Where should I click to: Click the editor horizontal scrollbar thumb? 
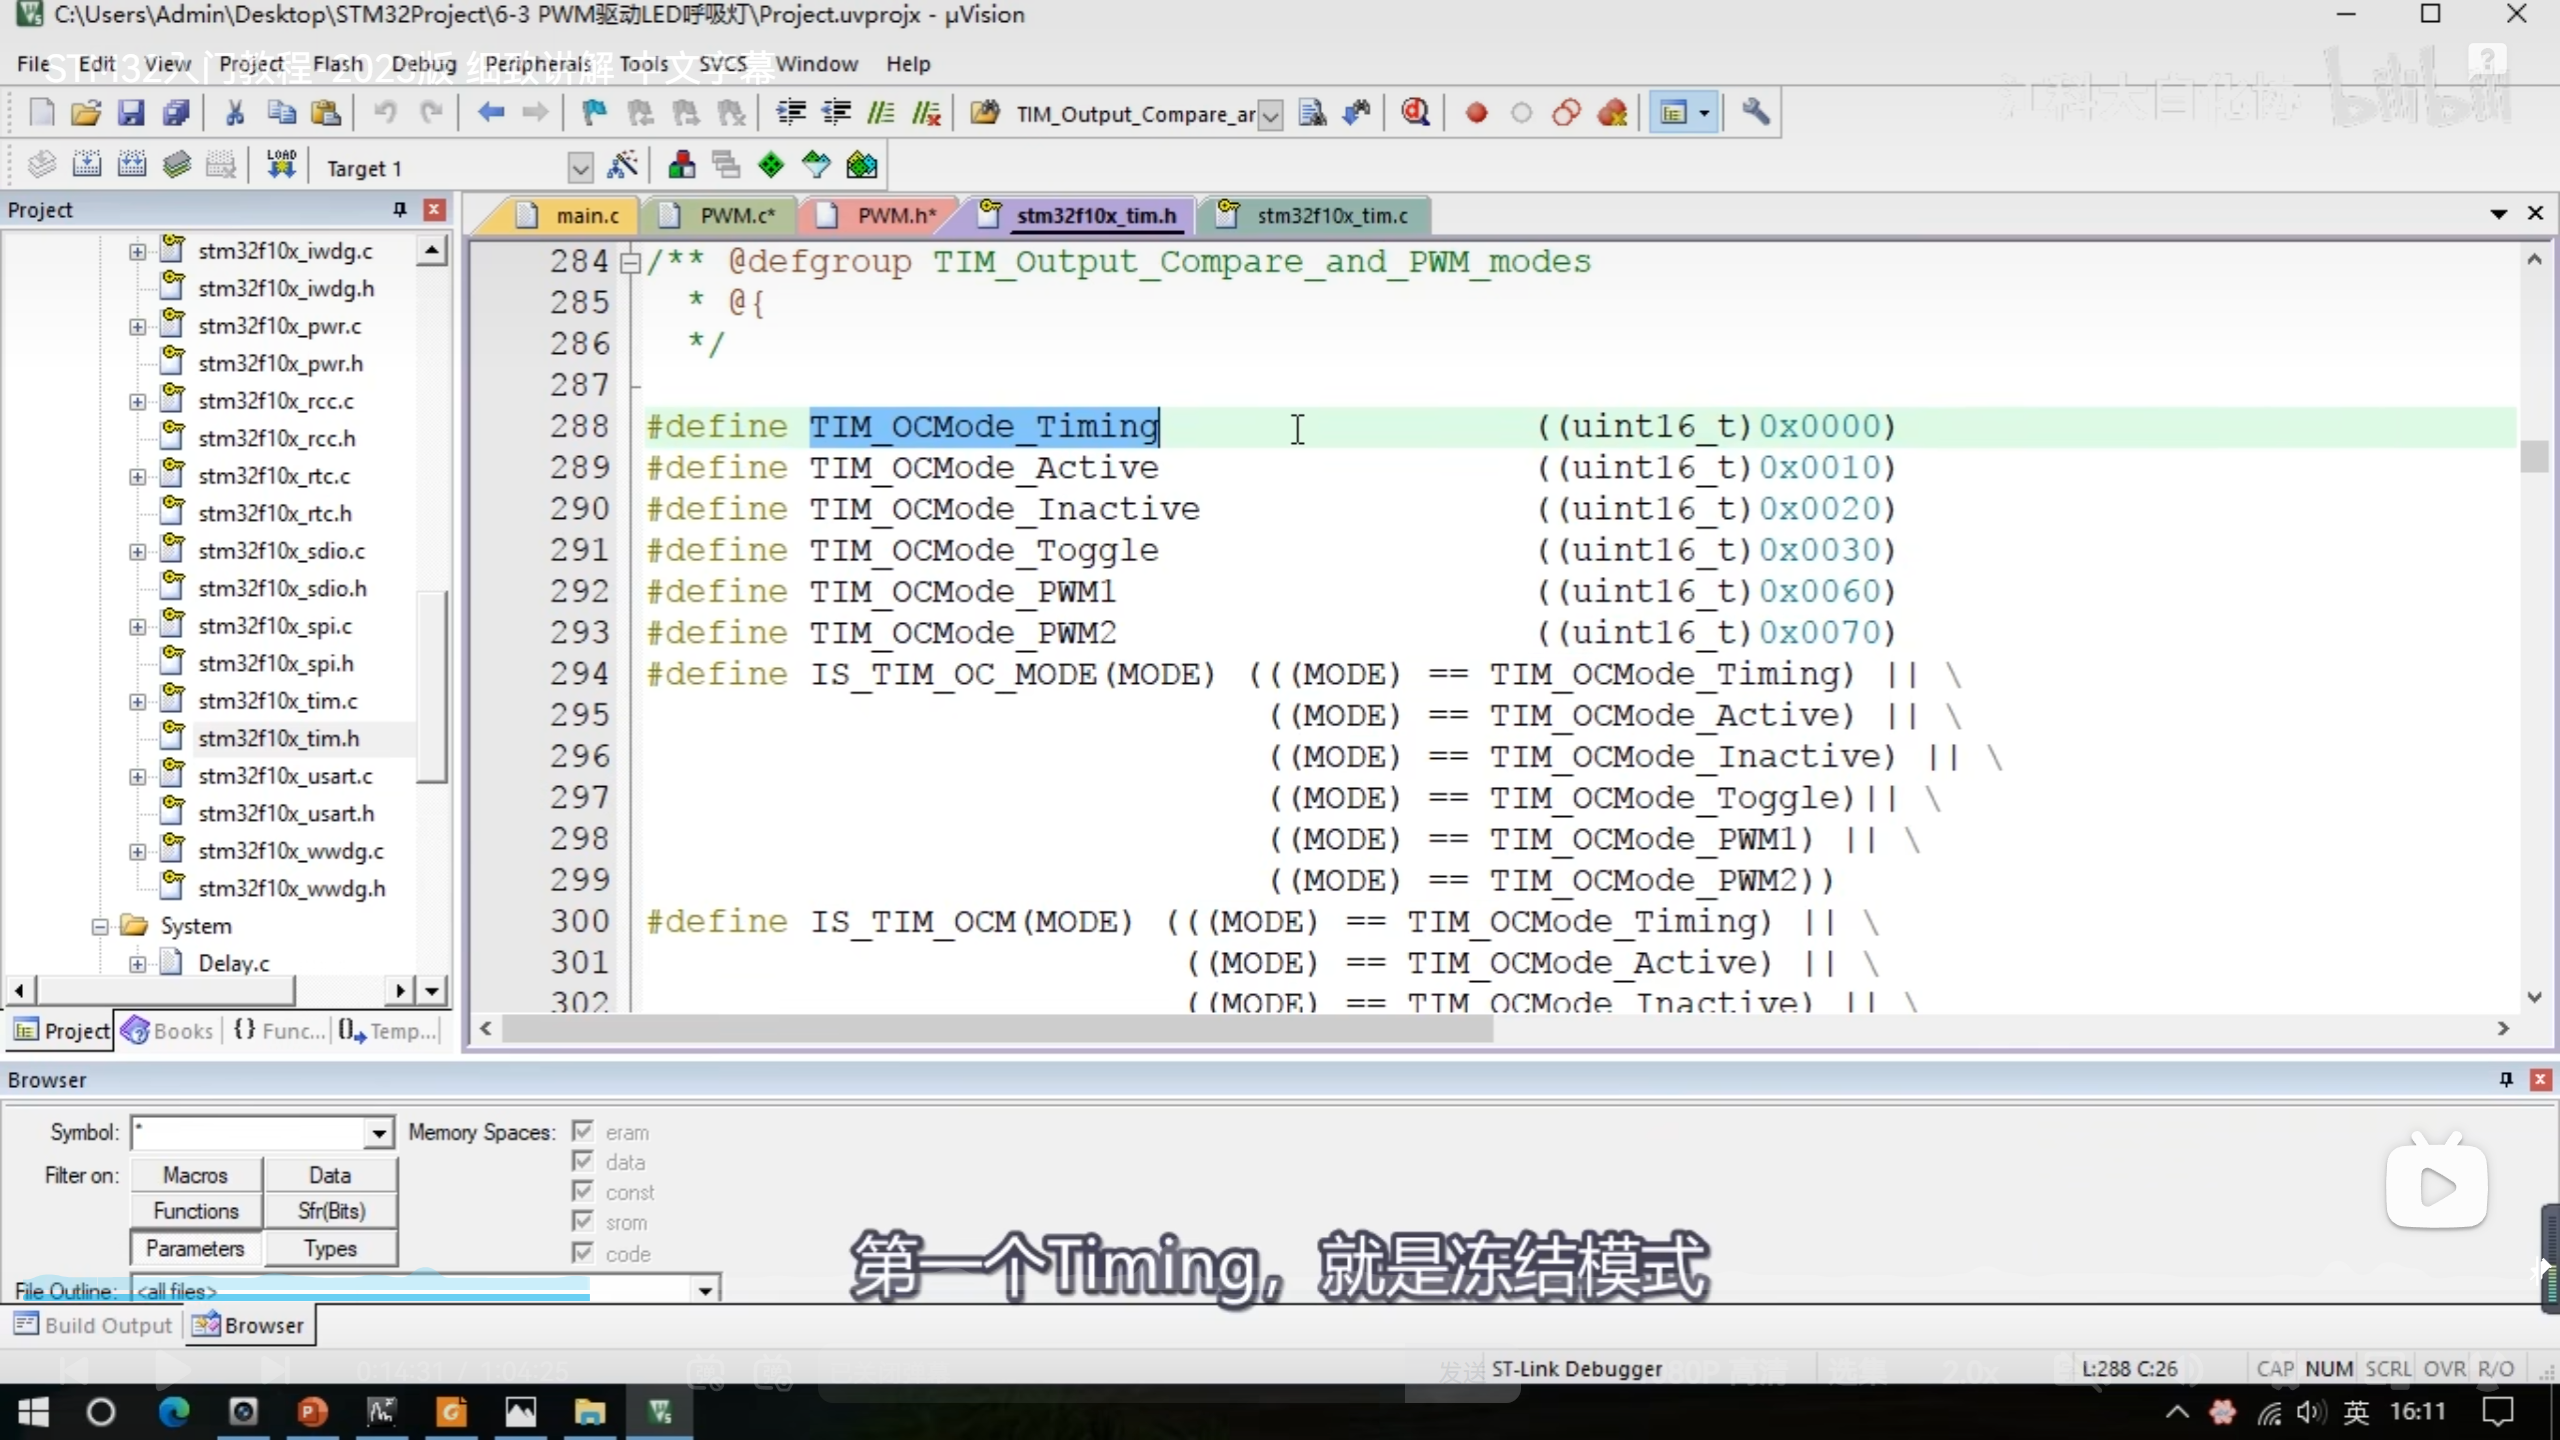[996, 1029]
